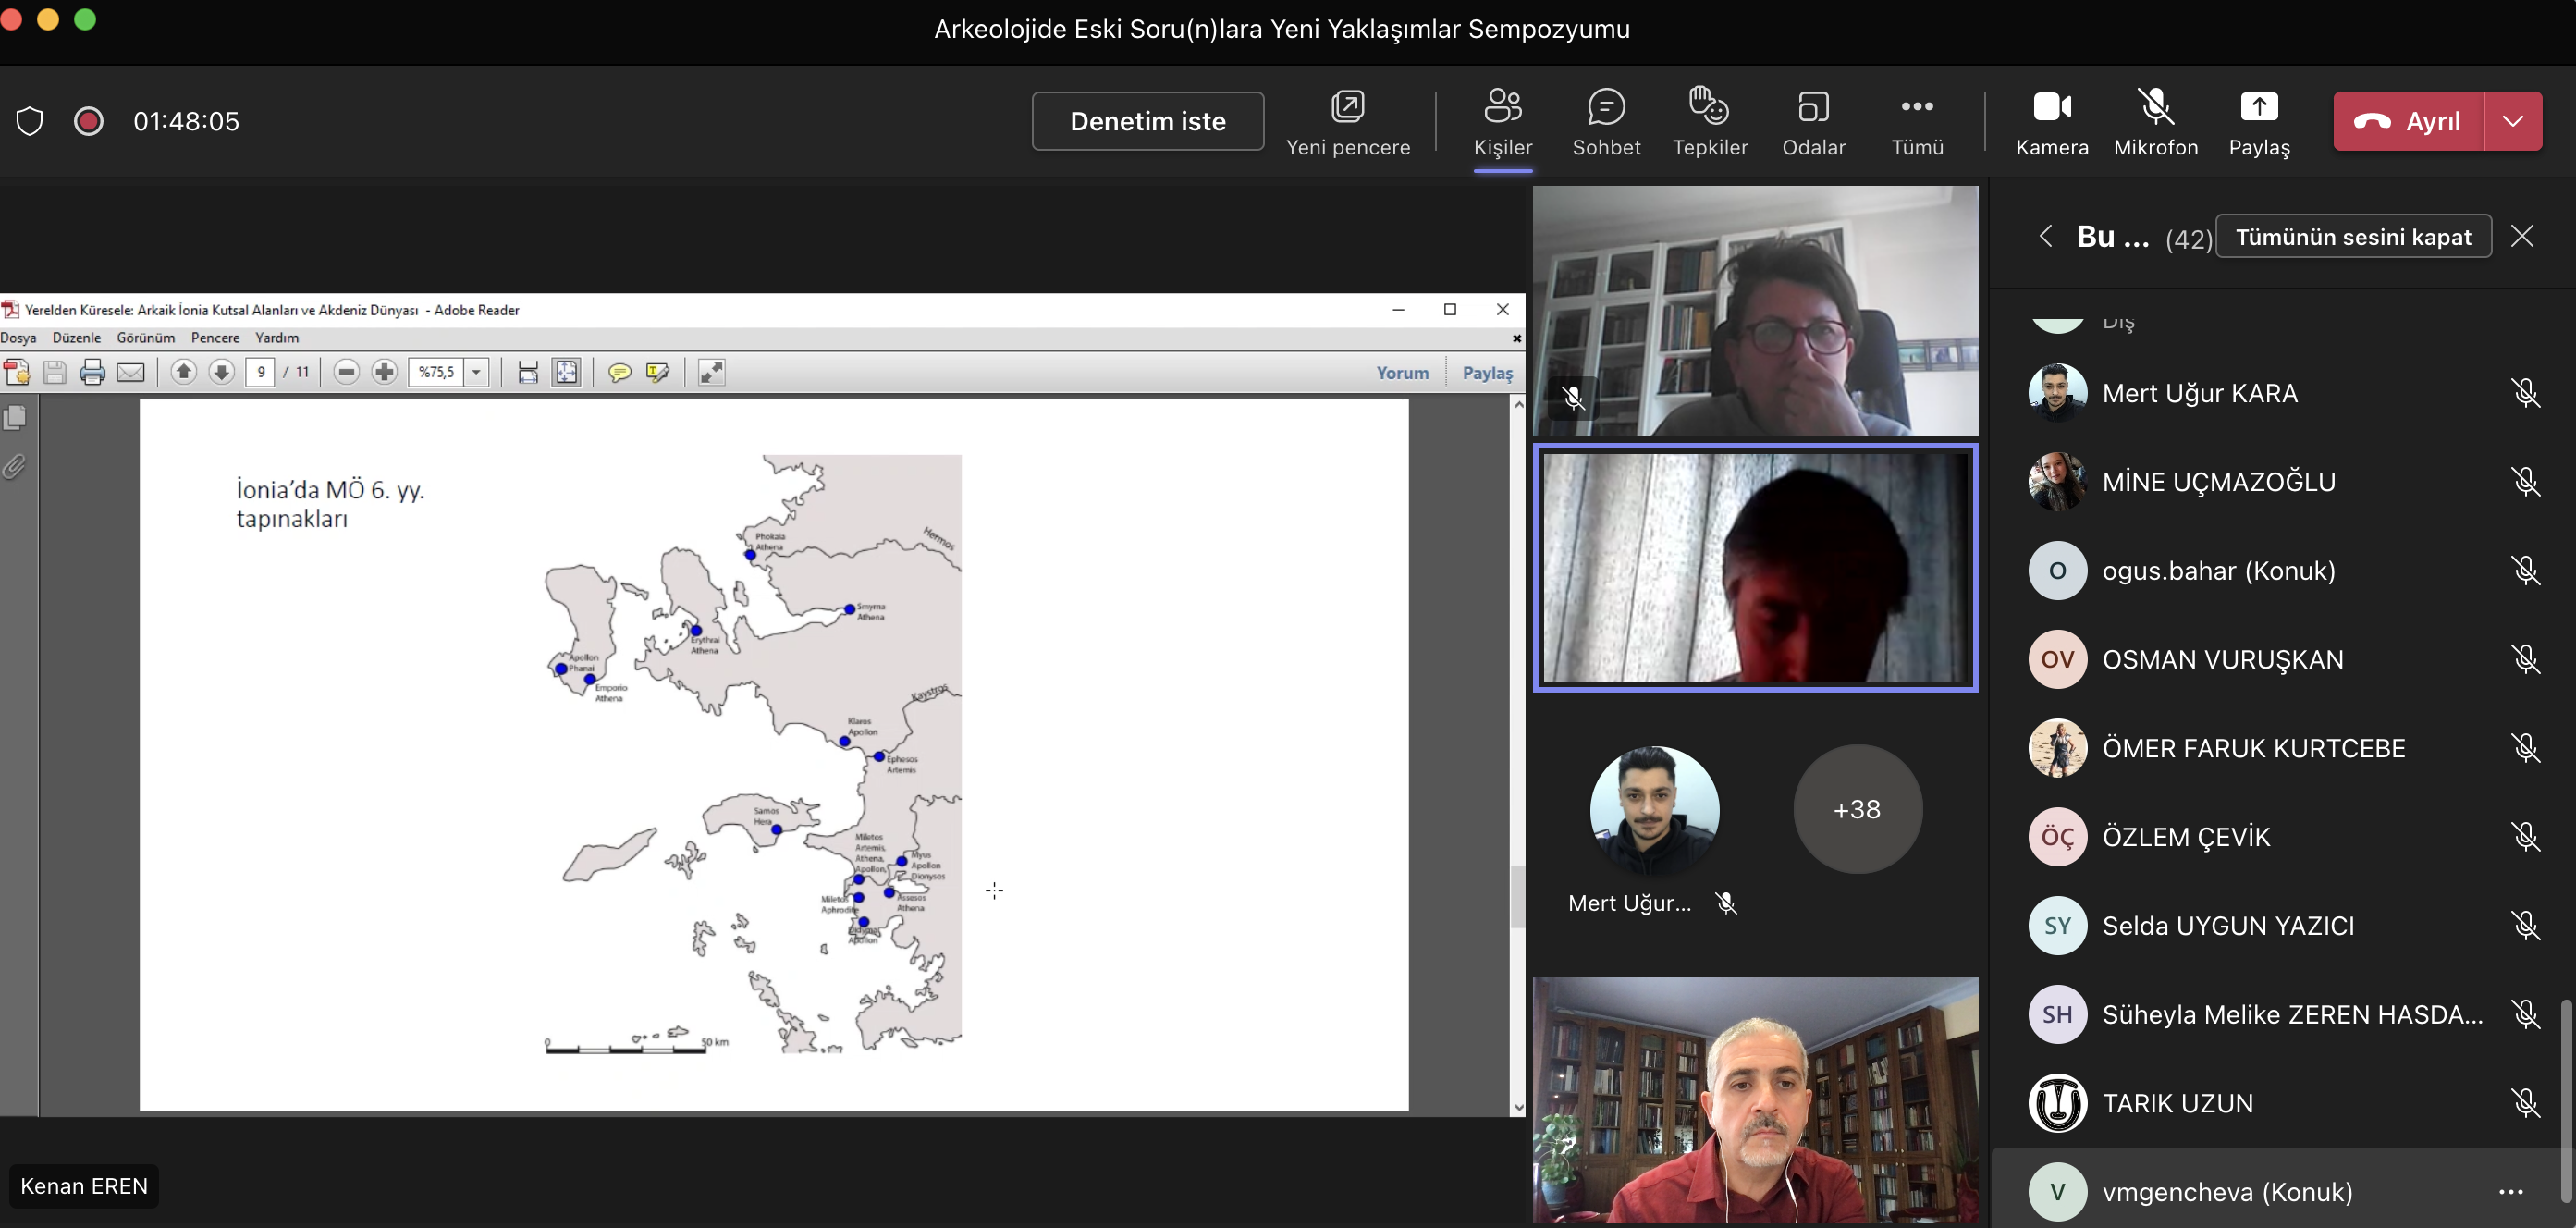Select participant OSMAN VURUŞKAN
This screenshot has width=2576, height=1228.
(2275, 659)
